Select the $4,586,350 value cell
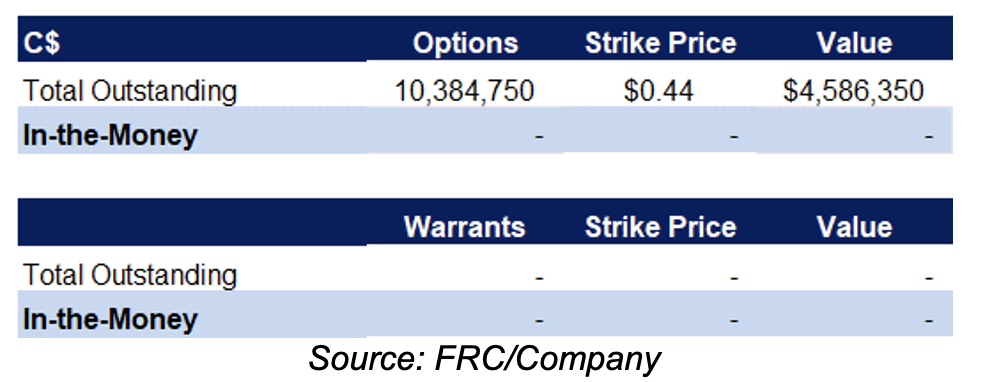 pyautogui.click(x=853, y=92)
